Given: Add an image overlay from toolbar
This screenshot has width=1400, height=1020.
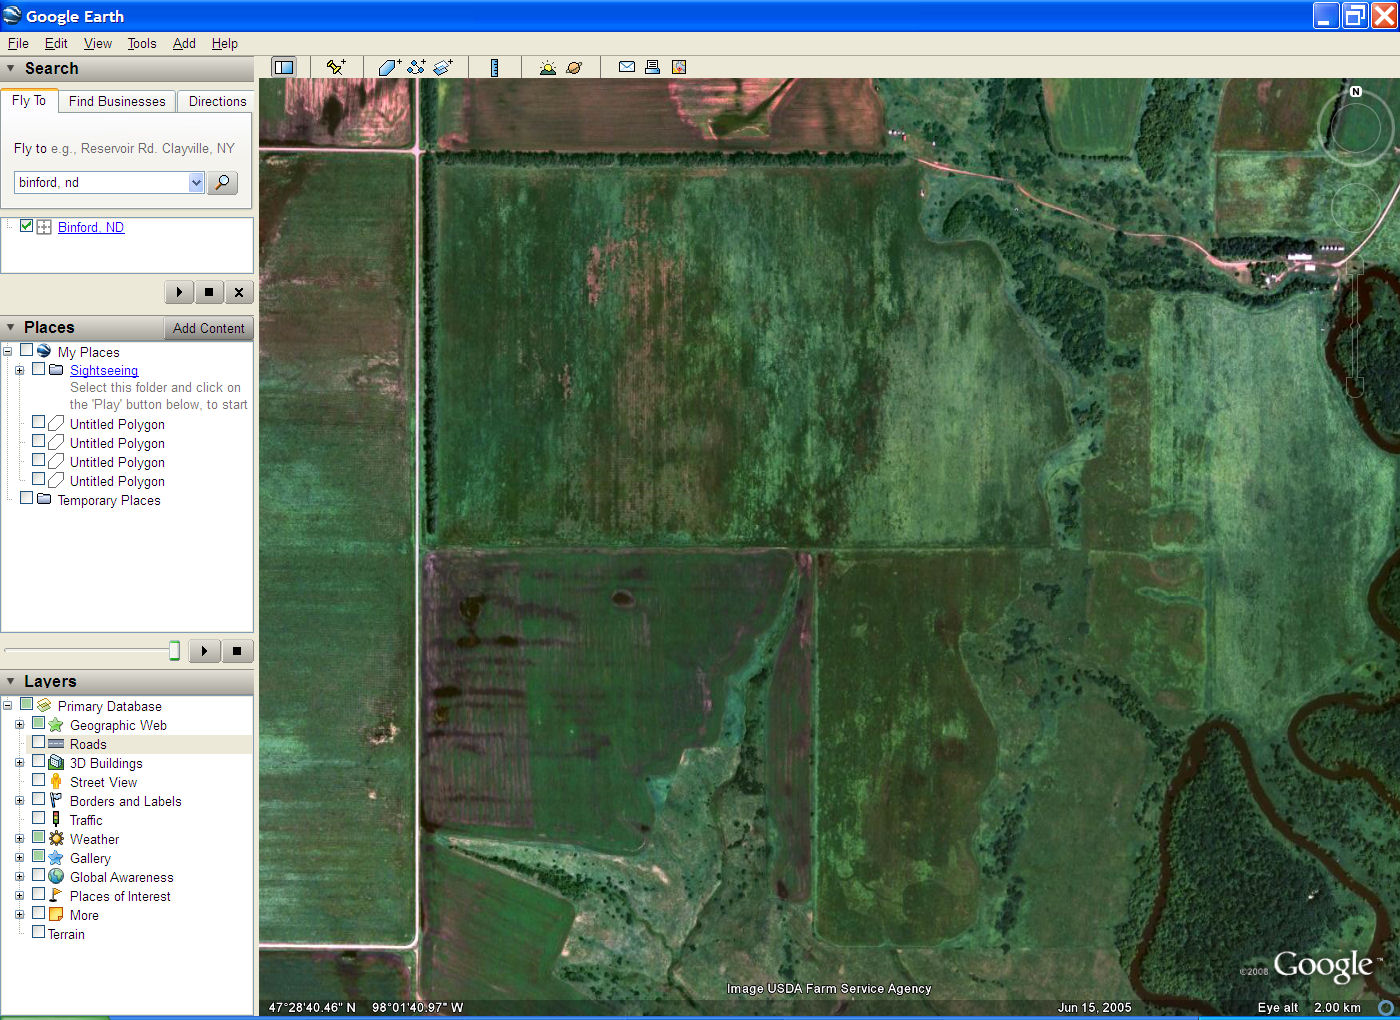Looking at the screenshot, I should click(x=443, y=67).
